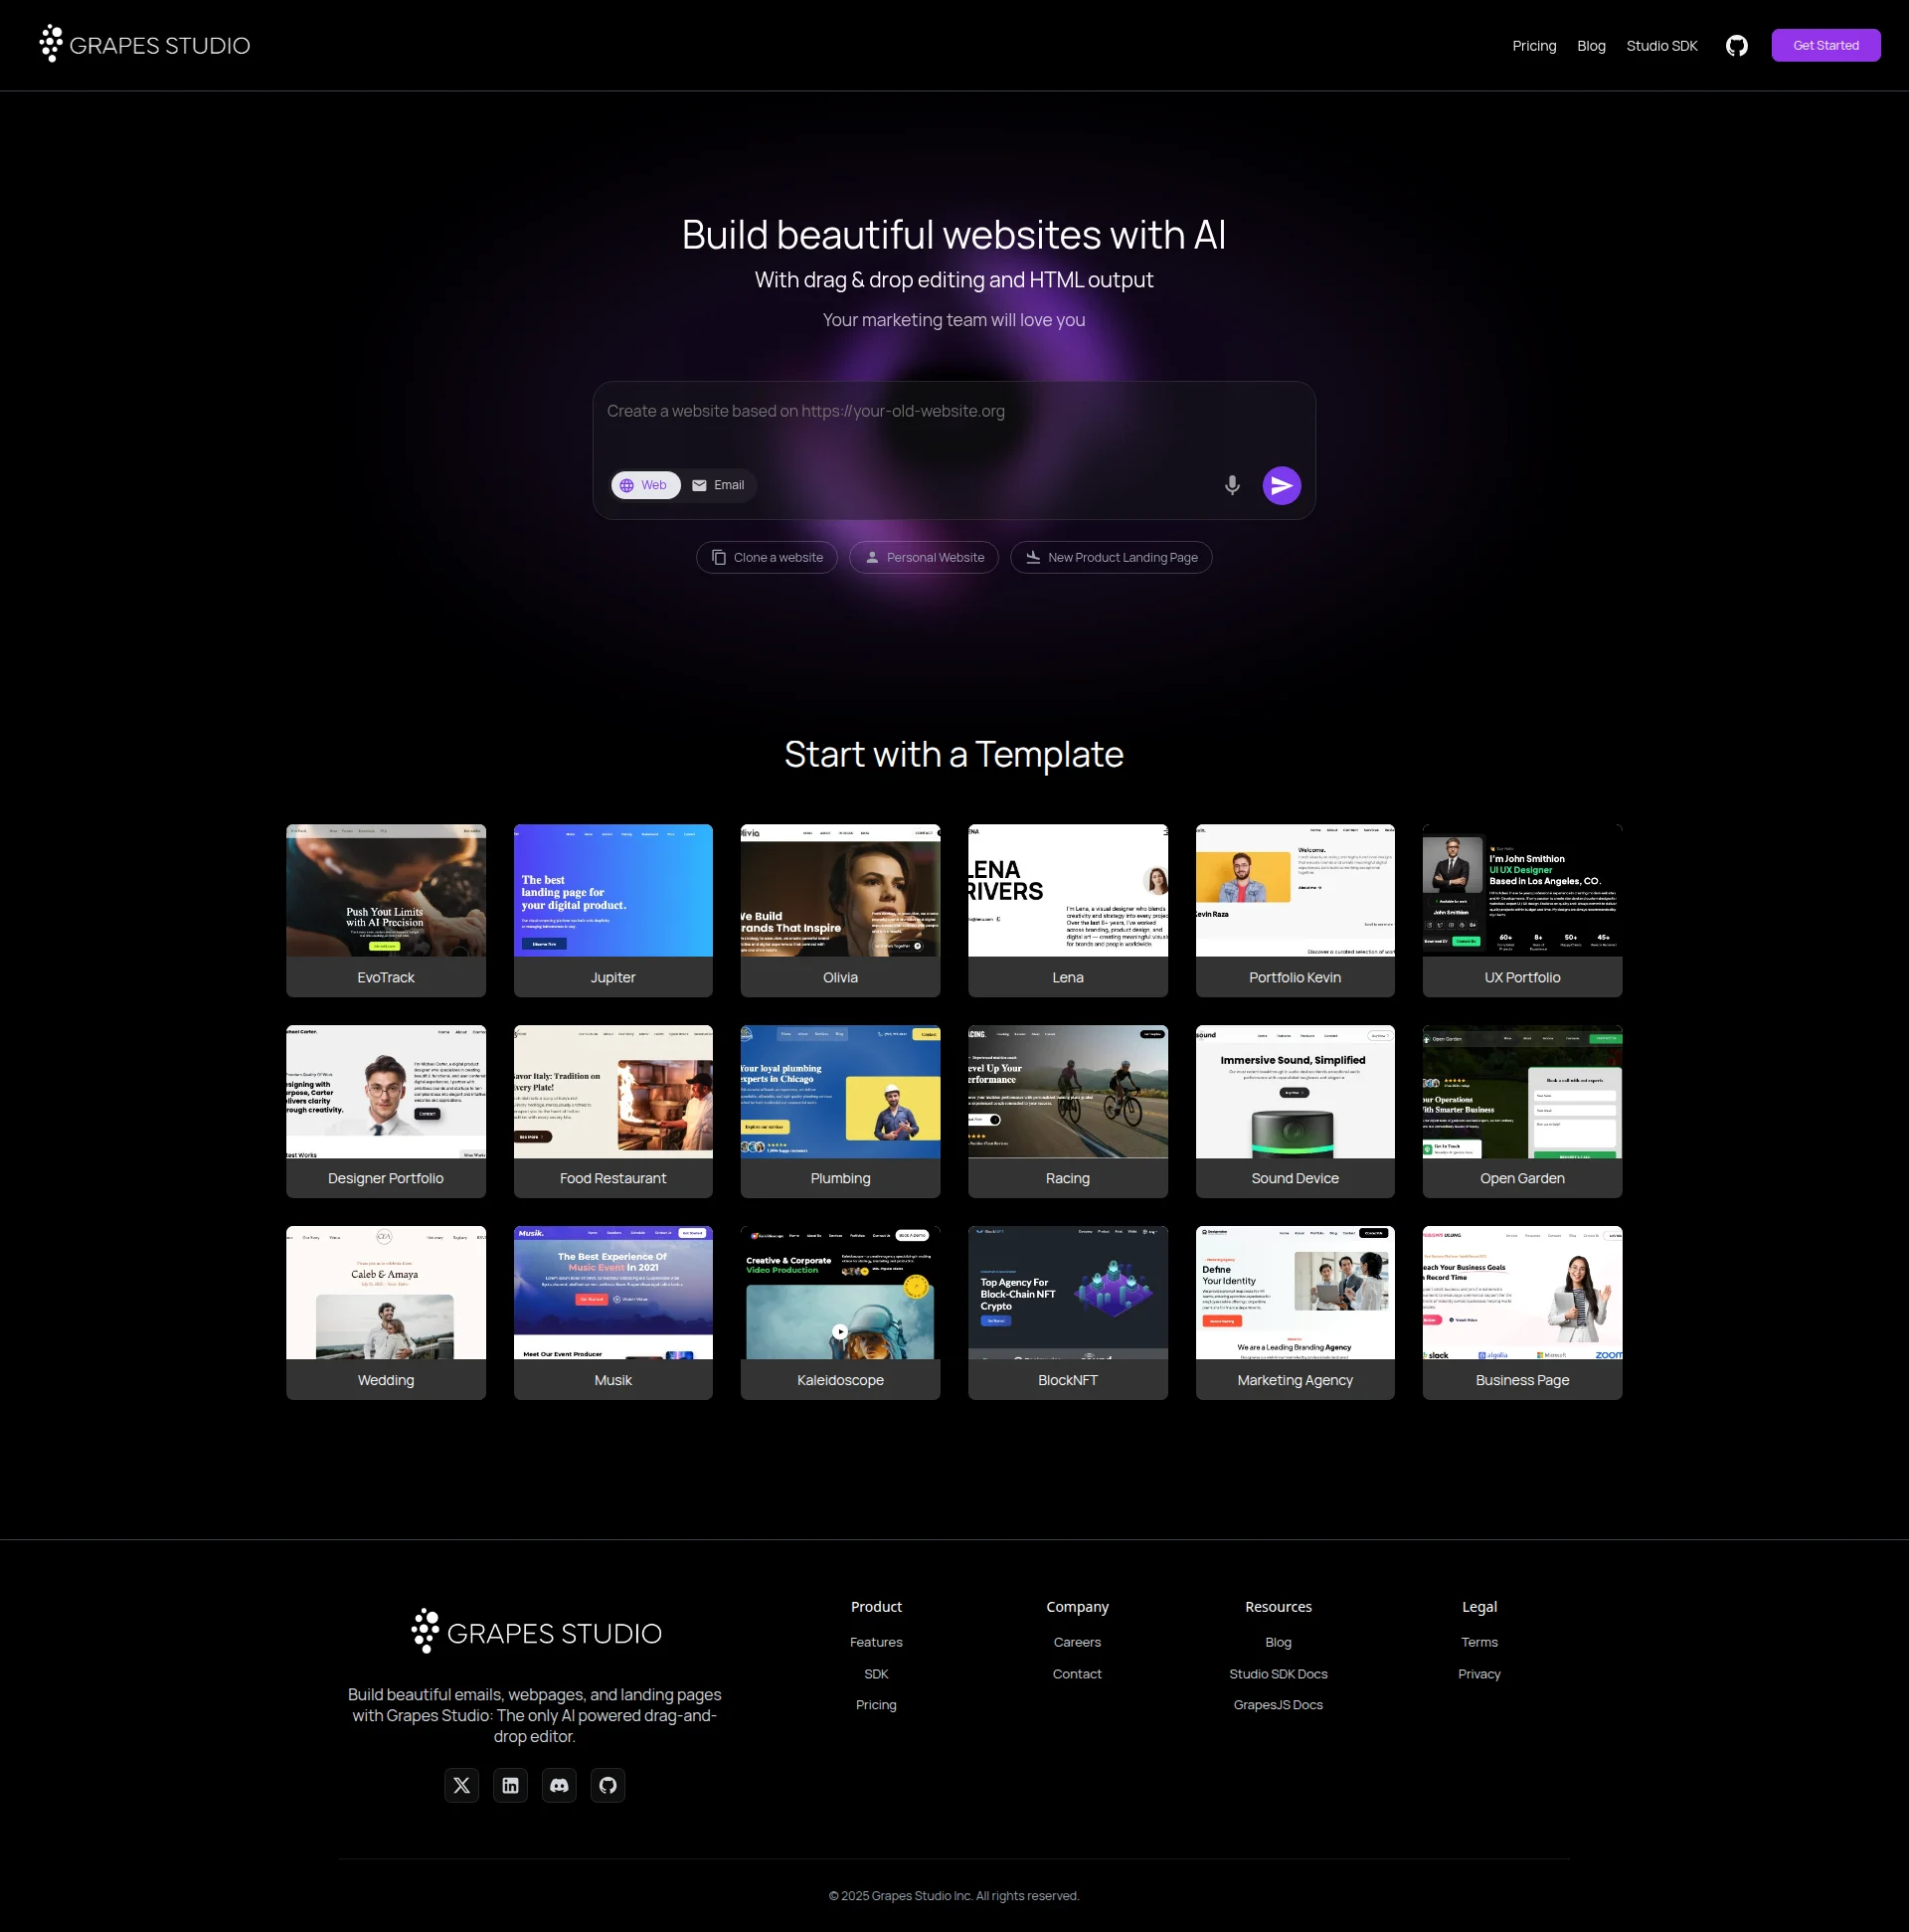1909x1932 pixels.
Task: Click the "Build beautiful websites with AI" headline
Action: 954,235
